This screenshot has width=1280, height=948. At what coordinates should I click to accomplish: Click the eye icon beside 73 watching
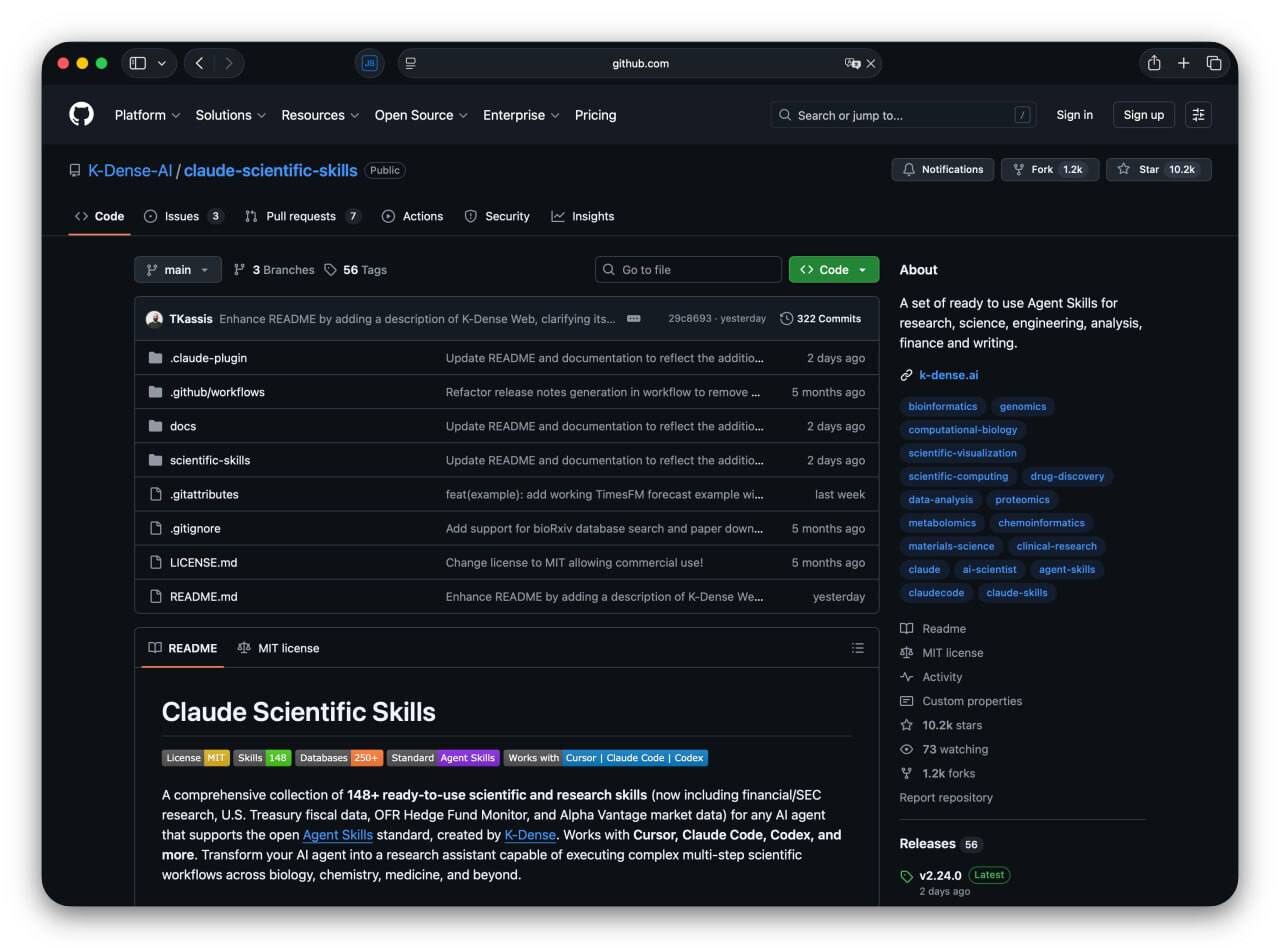(907, 748)
